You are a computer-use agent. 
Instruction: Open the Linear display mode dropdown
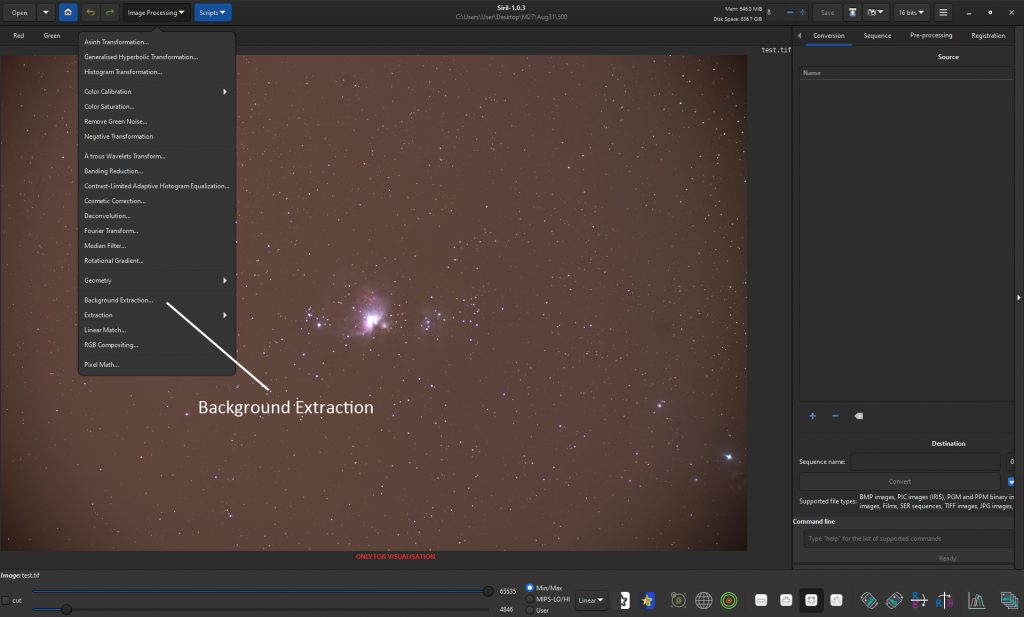click(x=591, y=600)
